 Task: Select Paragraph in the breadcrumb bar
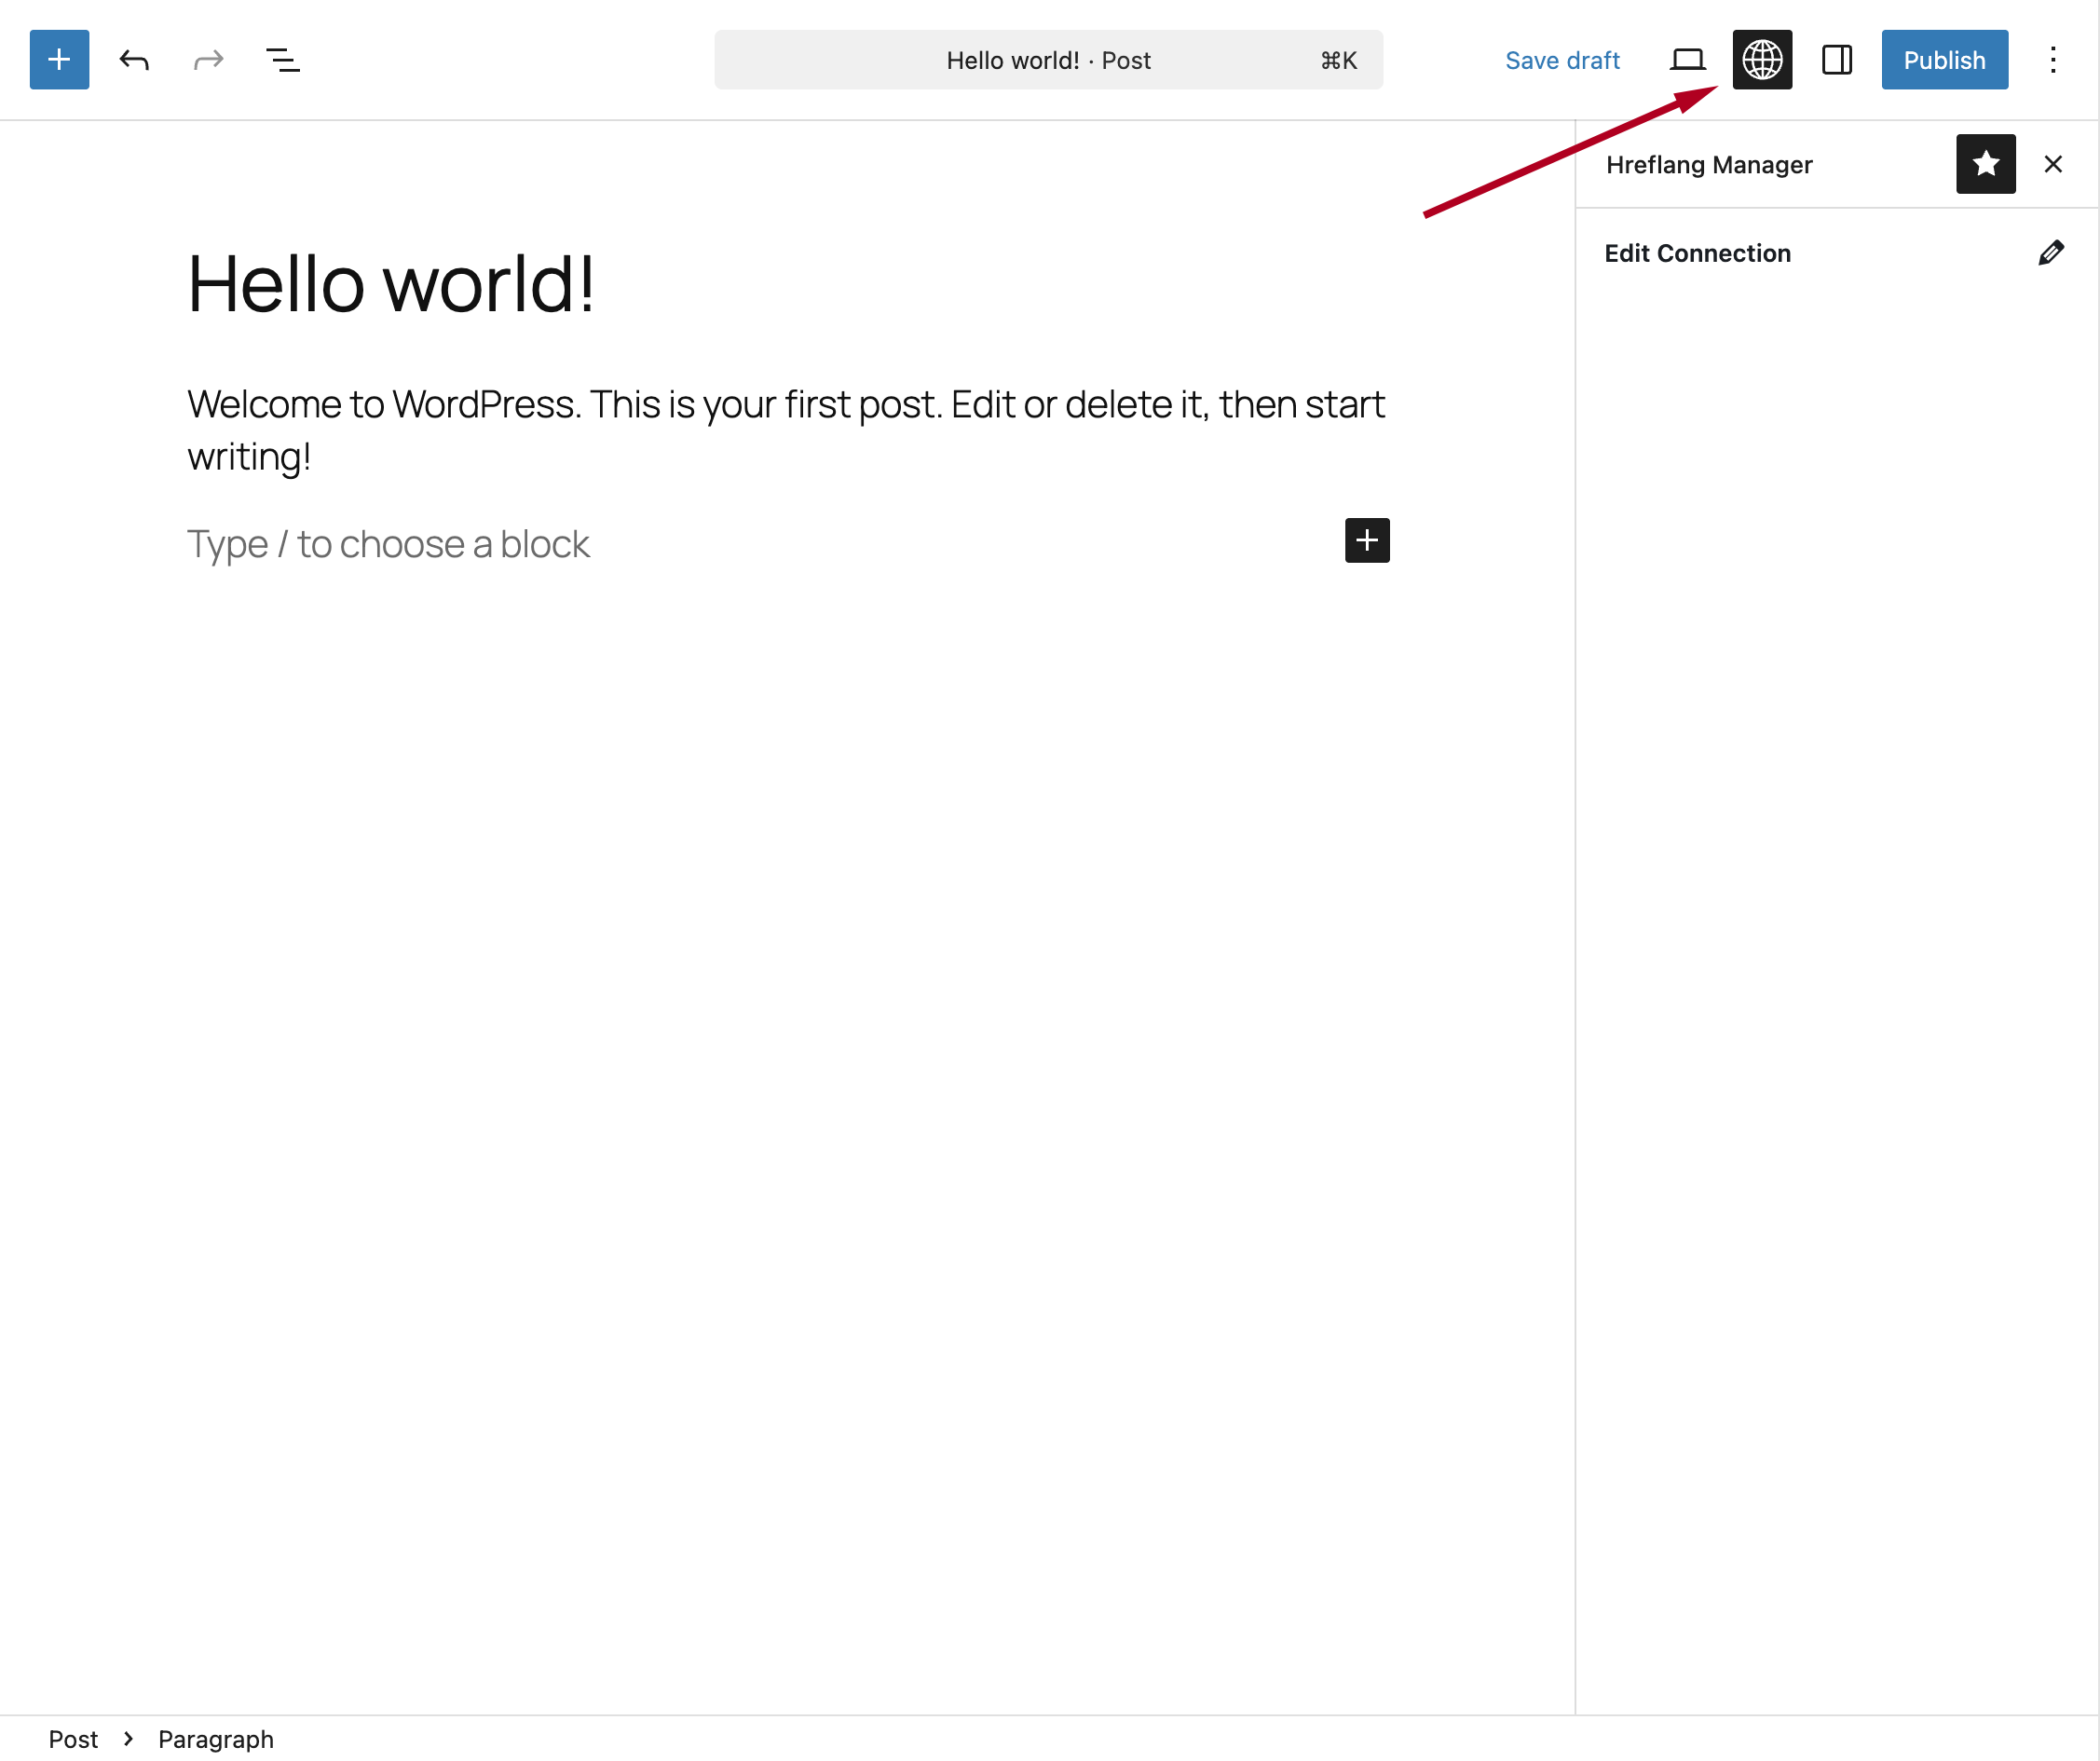(216, 1738)
